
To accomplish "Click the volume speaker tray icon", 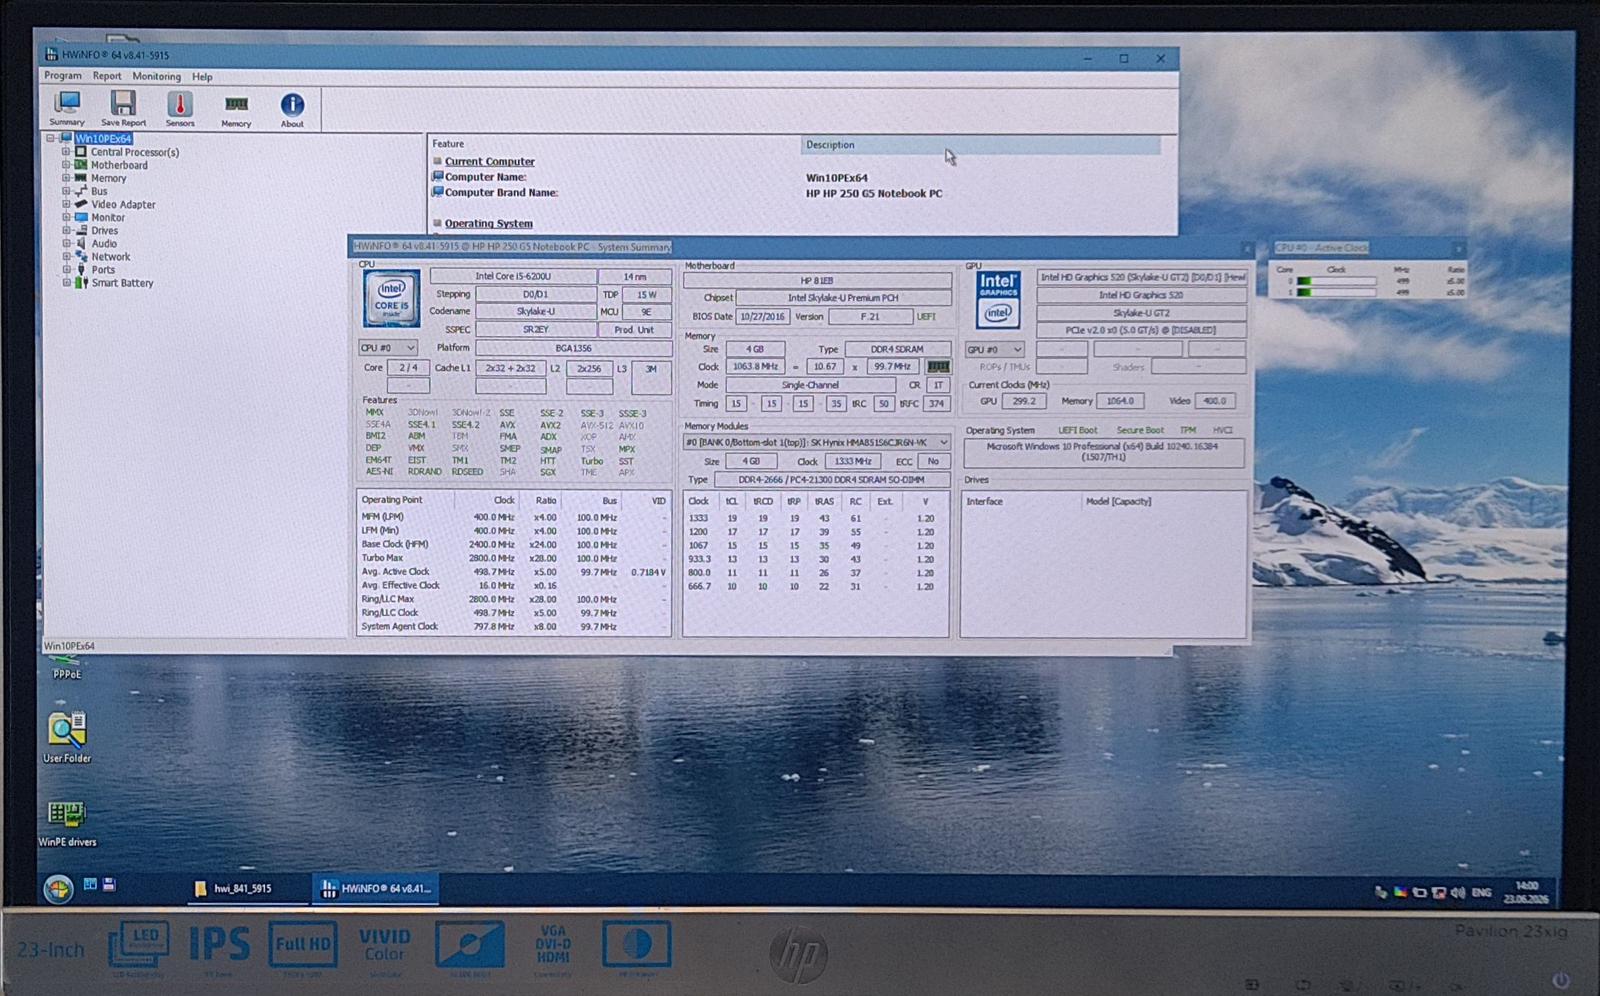I will coord(1458,892).
